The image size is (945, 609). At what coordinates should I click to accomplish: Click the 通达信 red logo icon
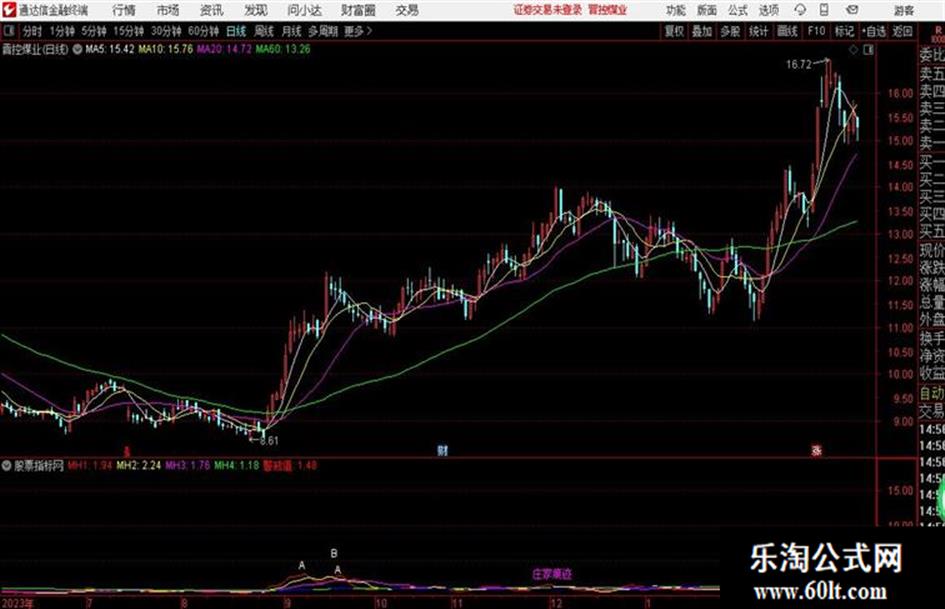tap(9, 10)
